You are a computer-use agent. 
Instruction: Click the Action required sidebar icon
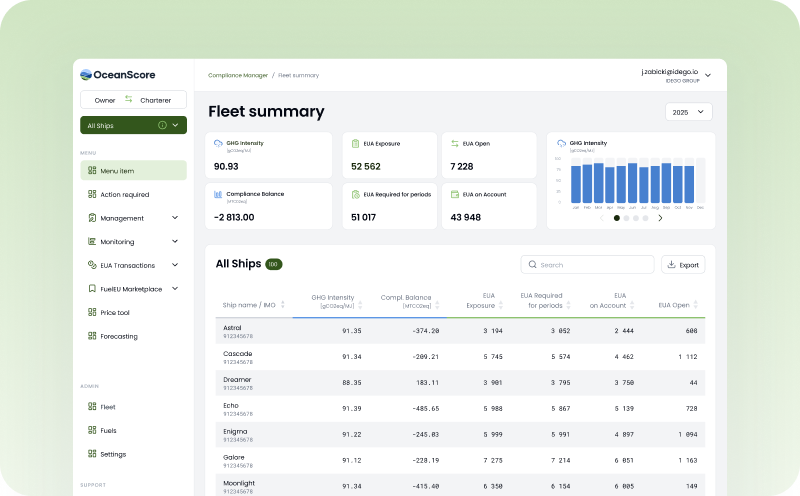point(92,194)
